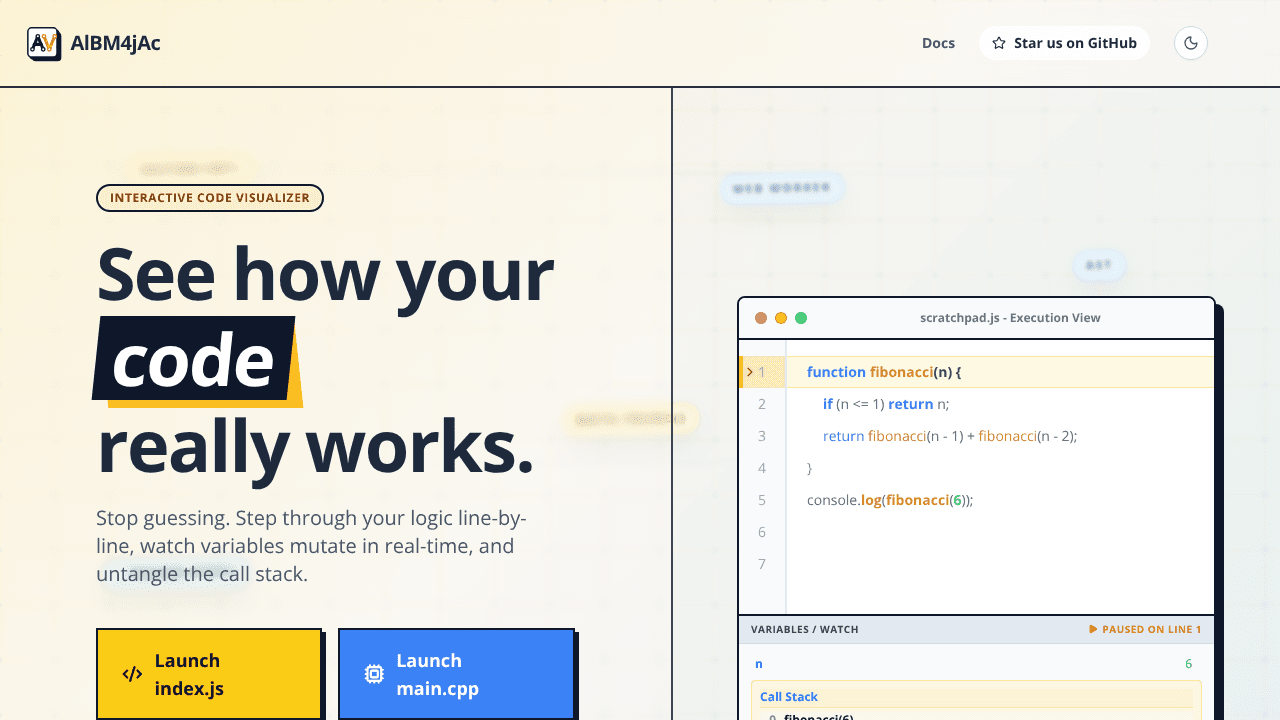Click 'function fibonacci(n) {' code line
This screenshot has width=1280, height=720.
click(x=884, y=372)
